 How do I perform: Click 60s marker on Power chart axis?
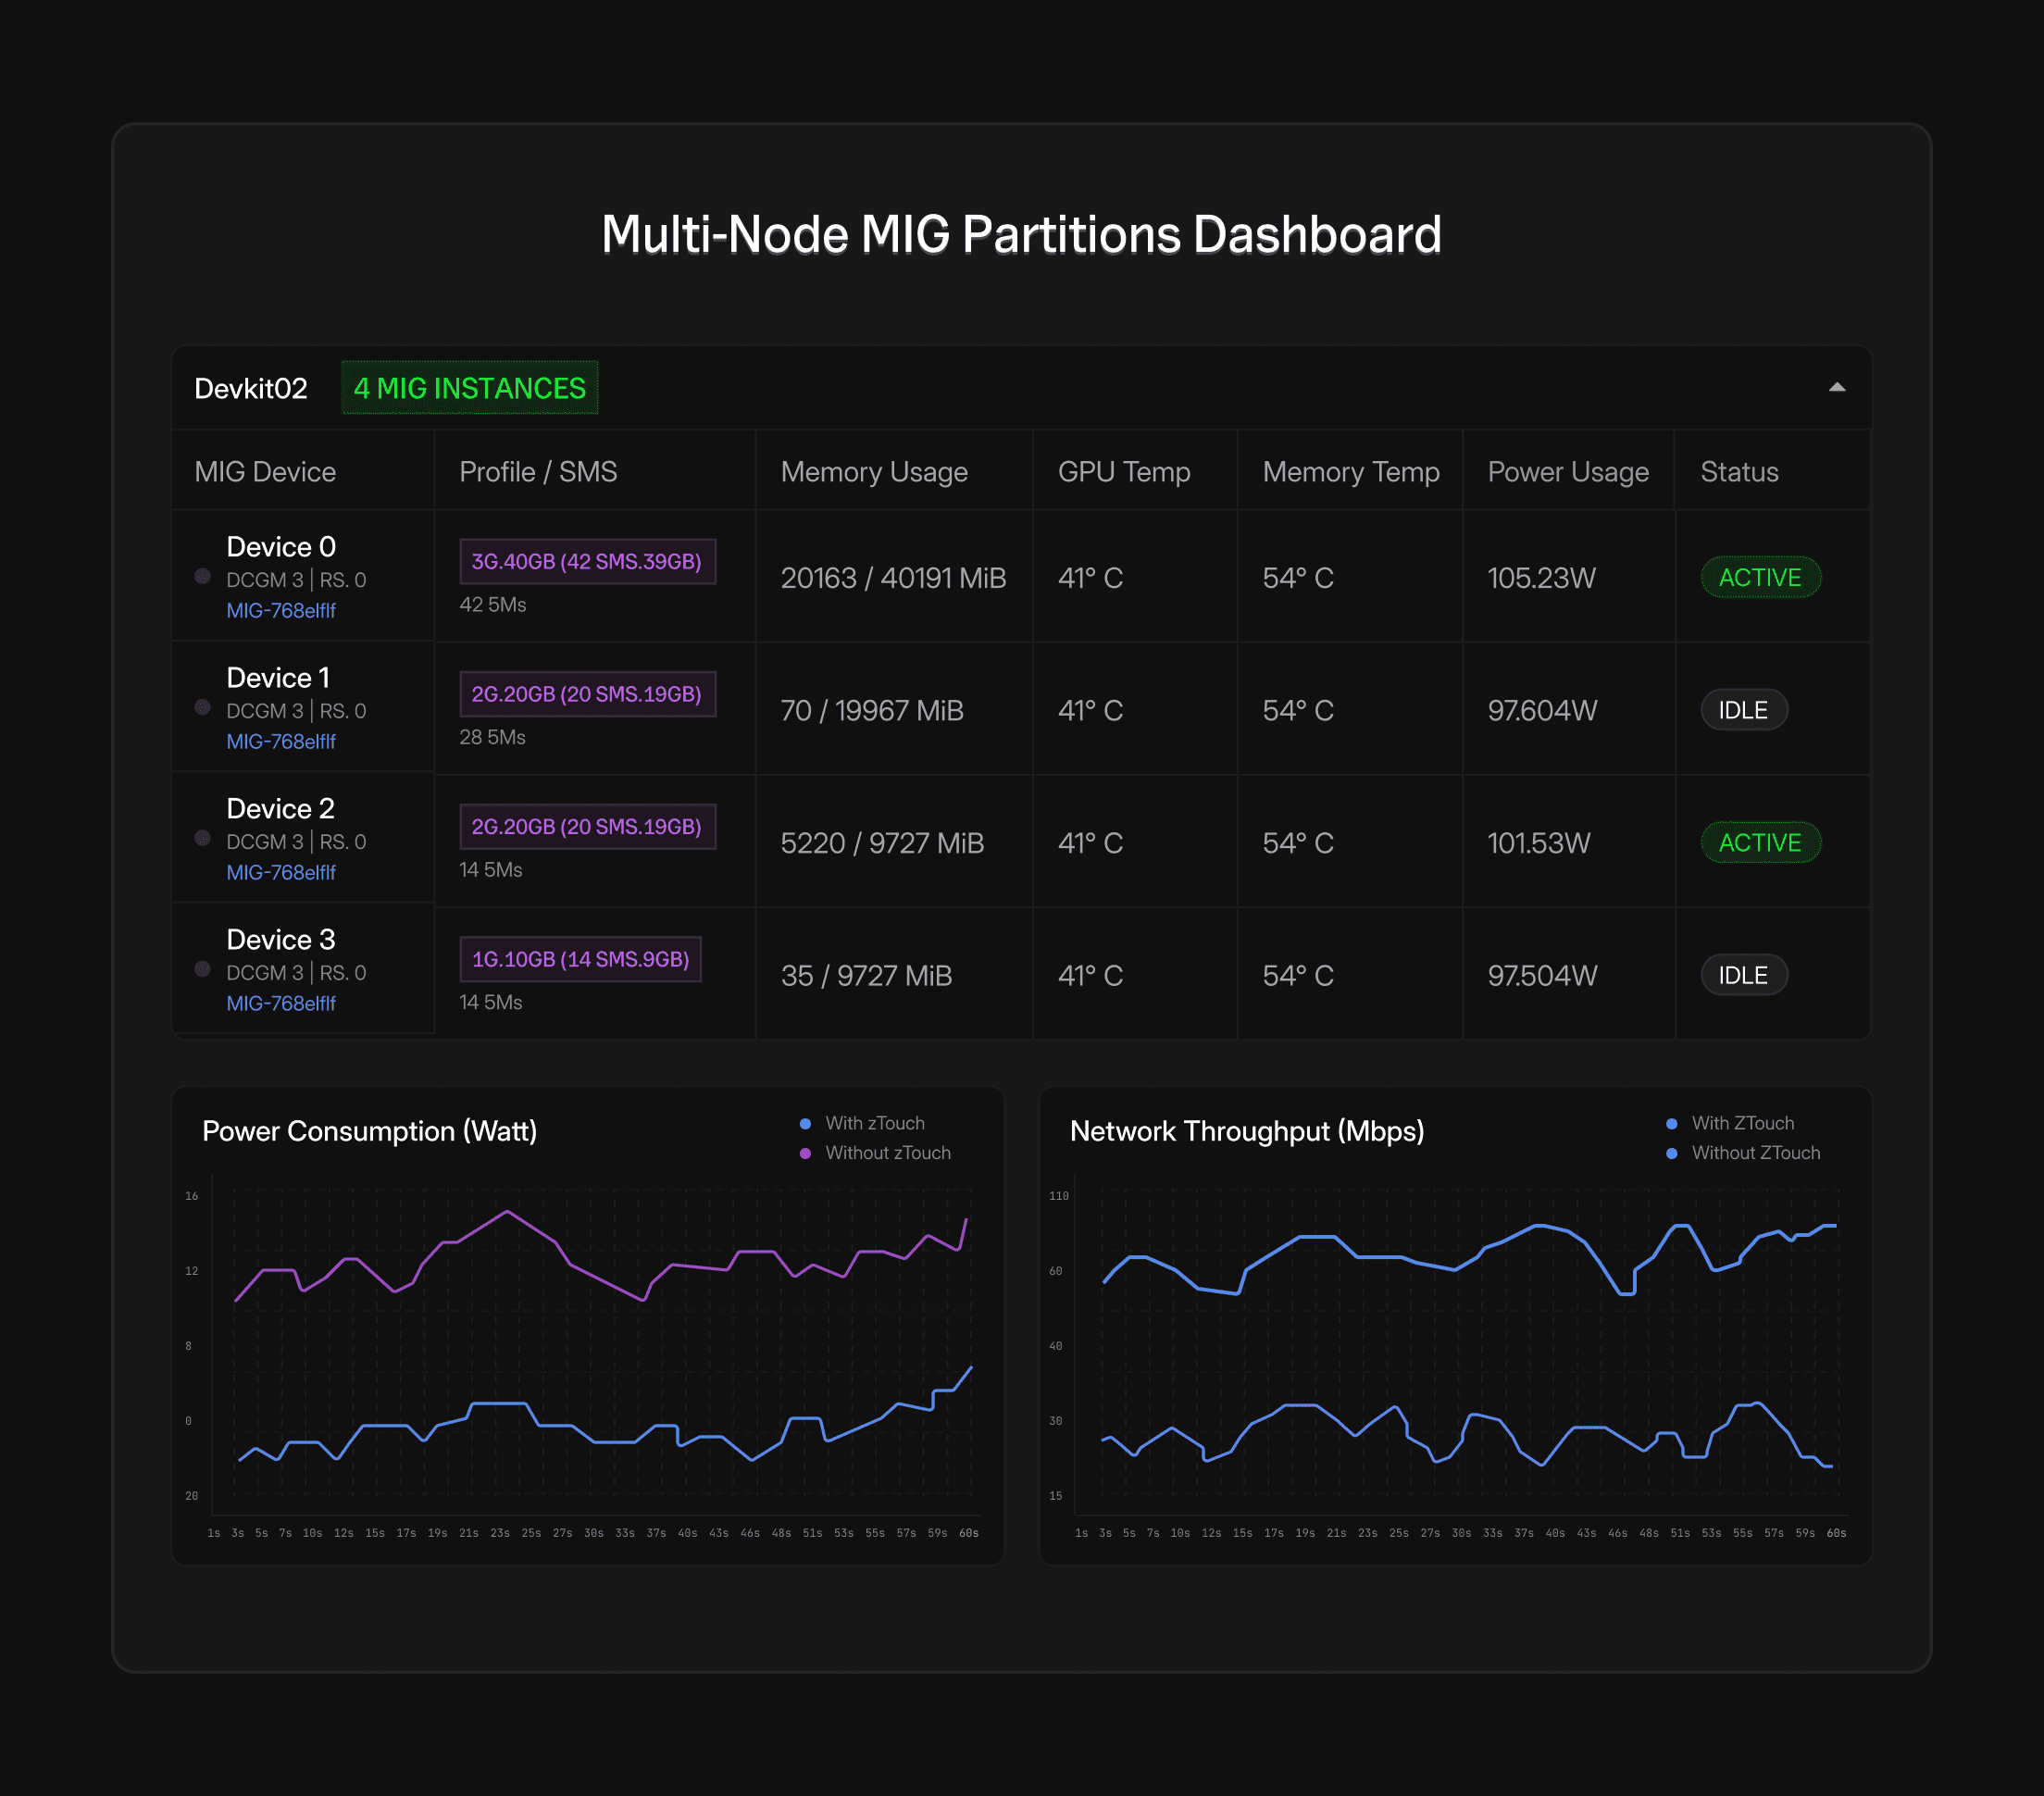[x=968, y=1533]
